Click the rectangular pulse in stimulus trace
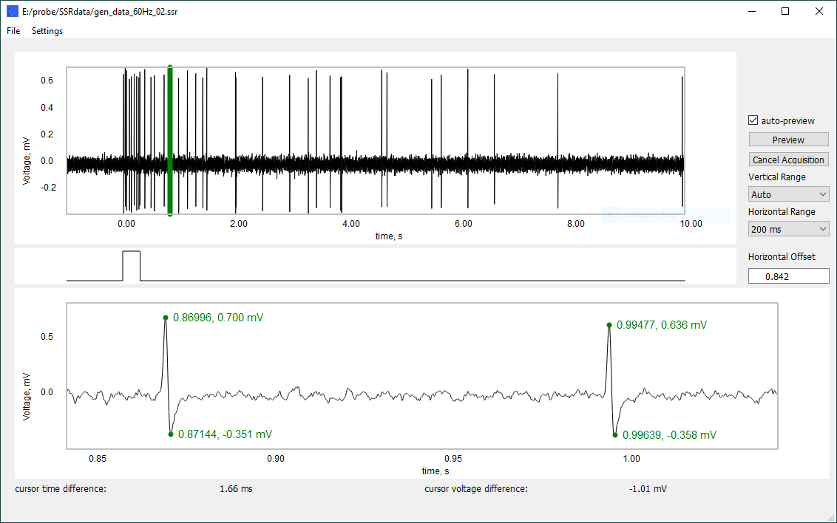Screen dimensions: 837x523 [x=131, y=265]
